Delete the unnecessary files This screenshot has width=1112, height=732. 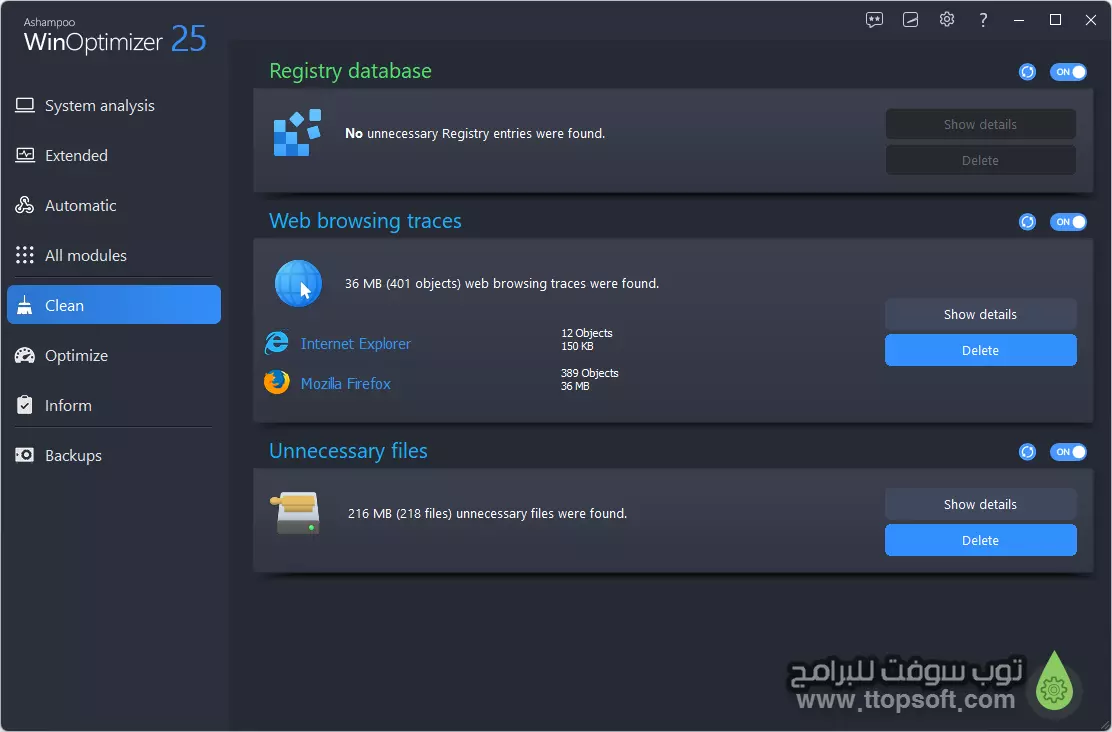980,540
